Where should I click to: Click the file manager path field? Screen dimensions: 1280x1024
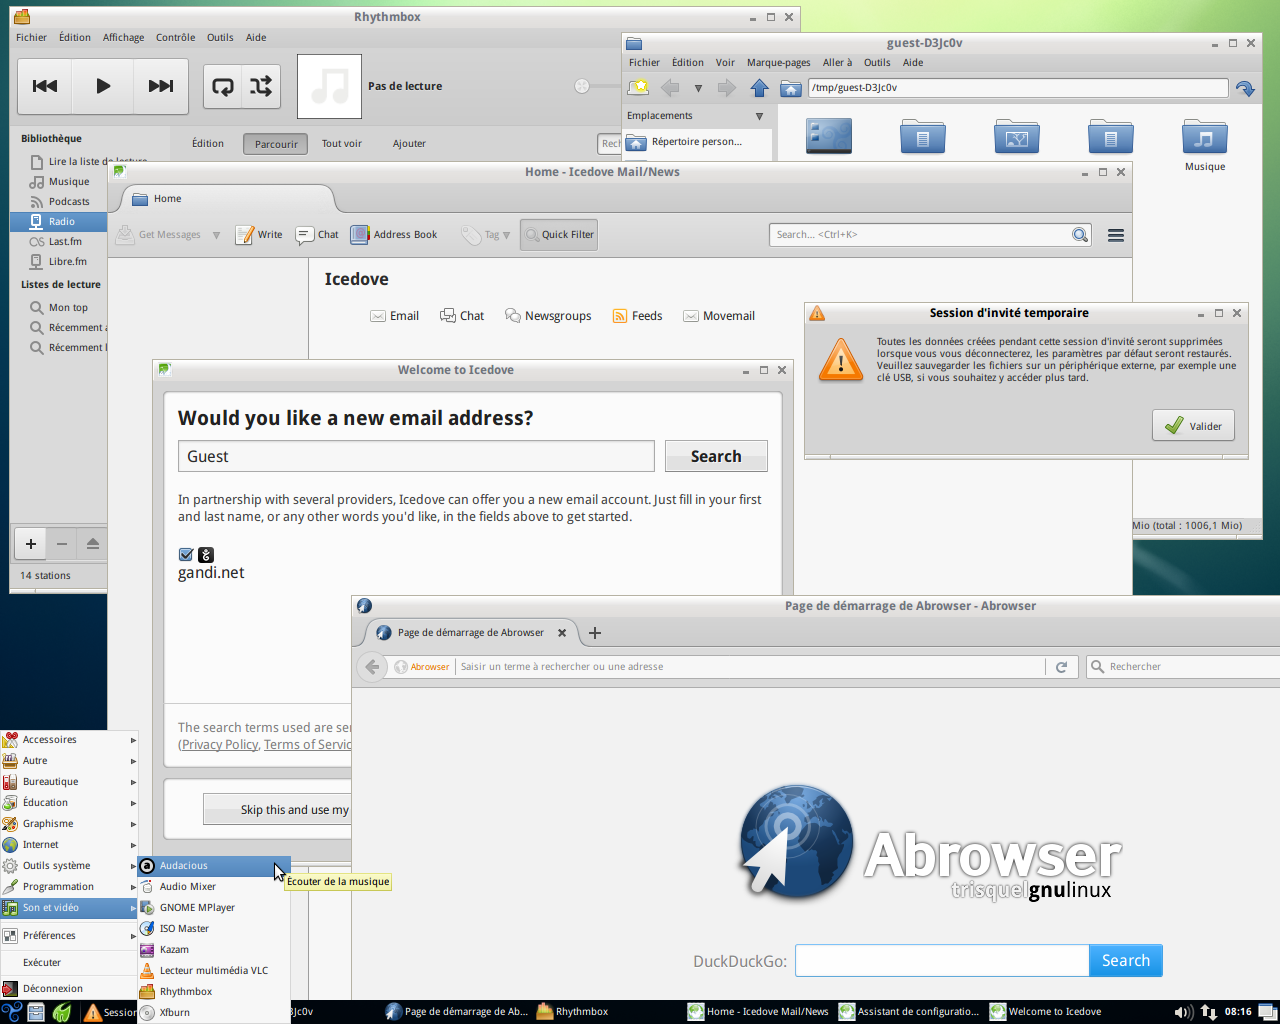[x=1017, y=88]
